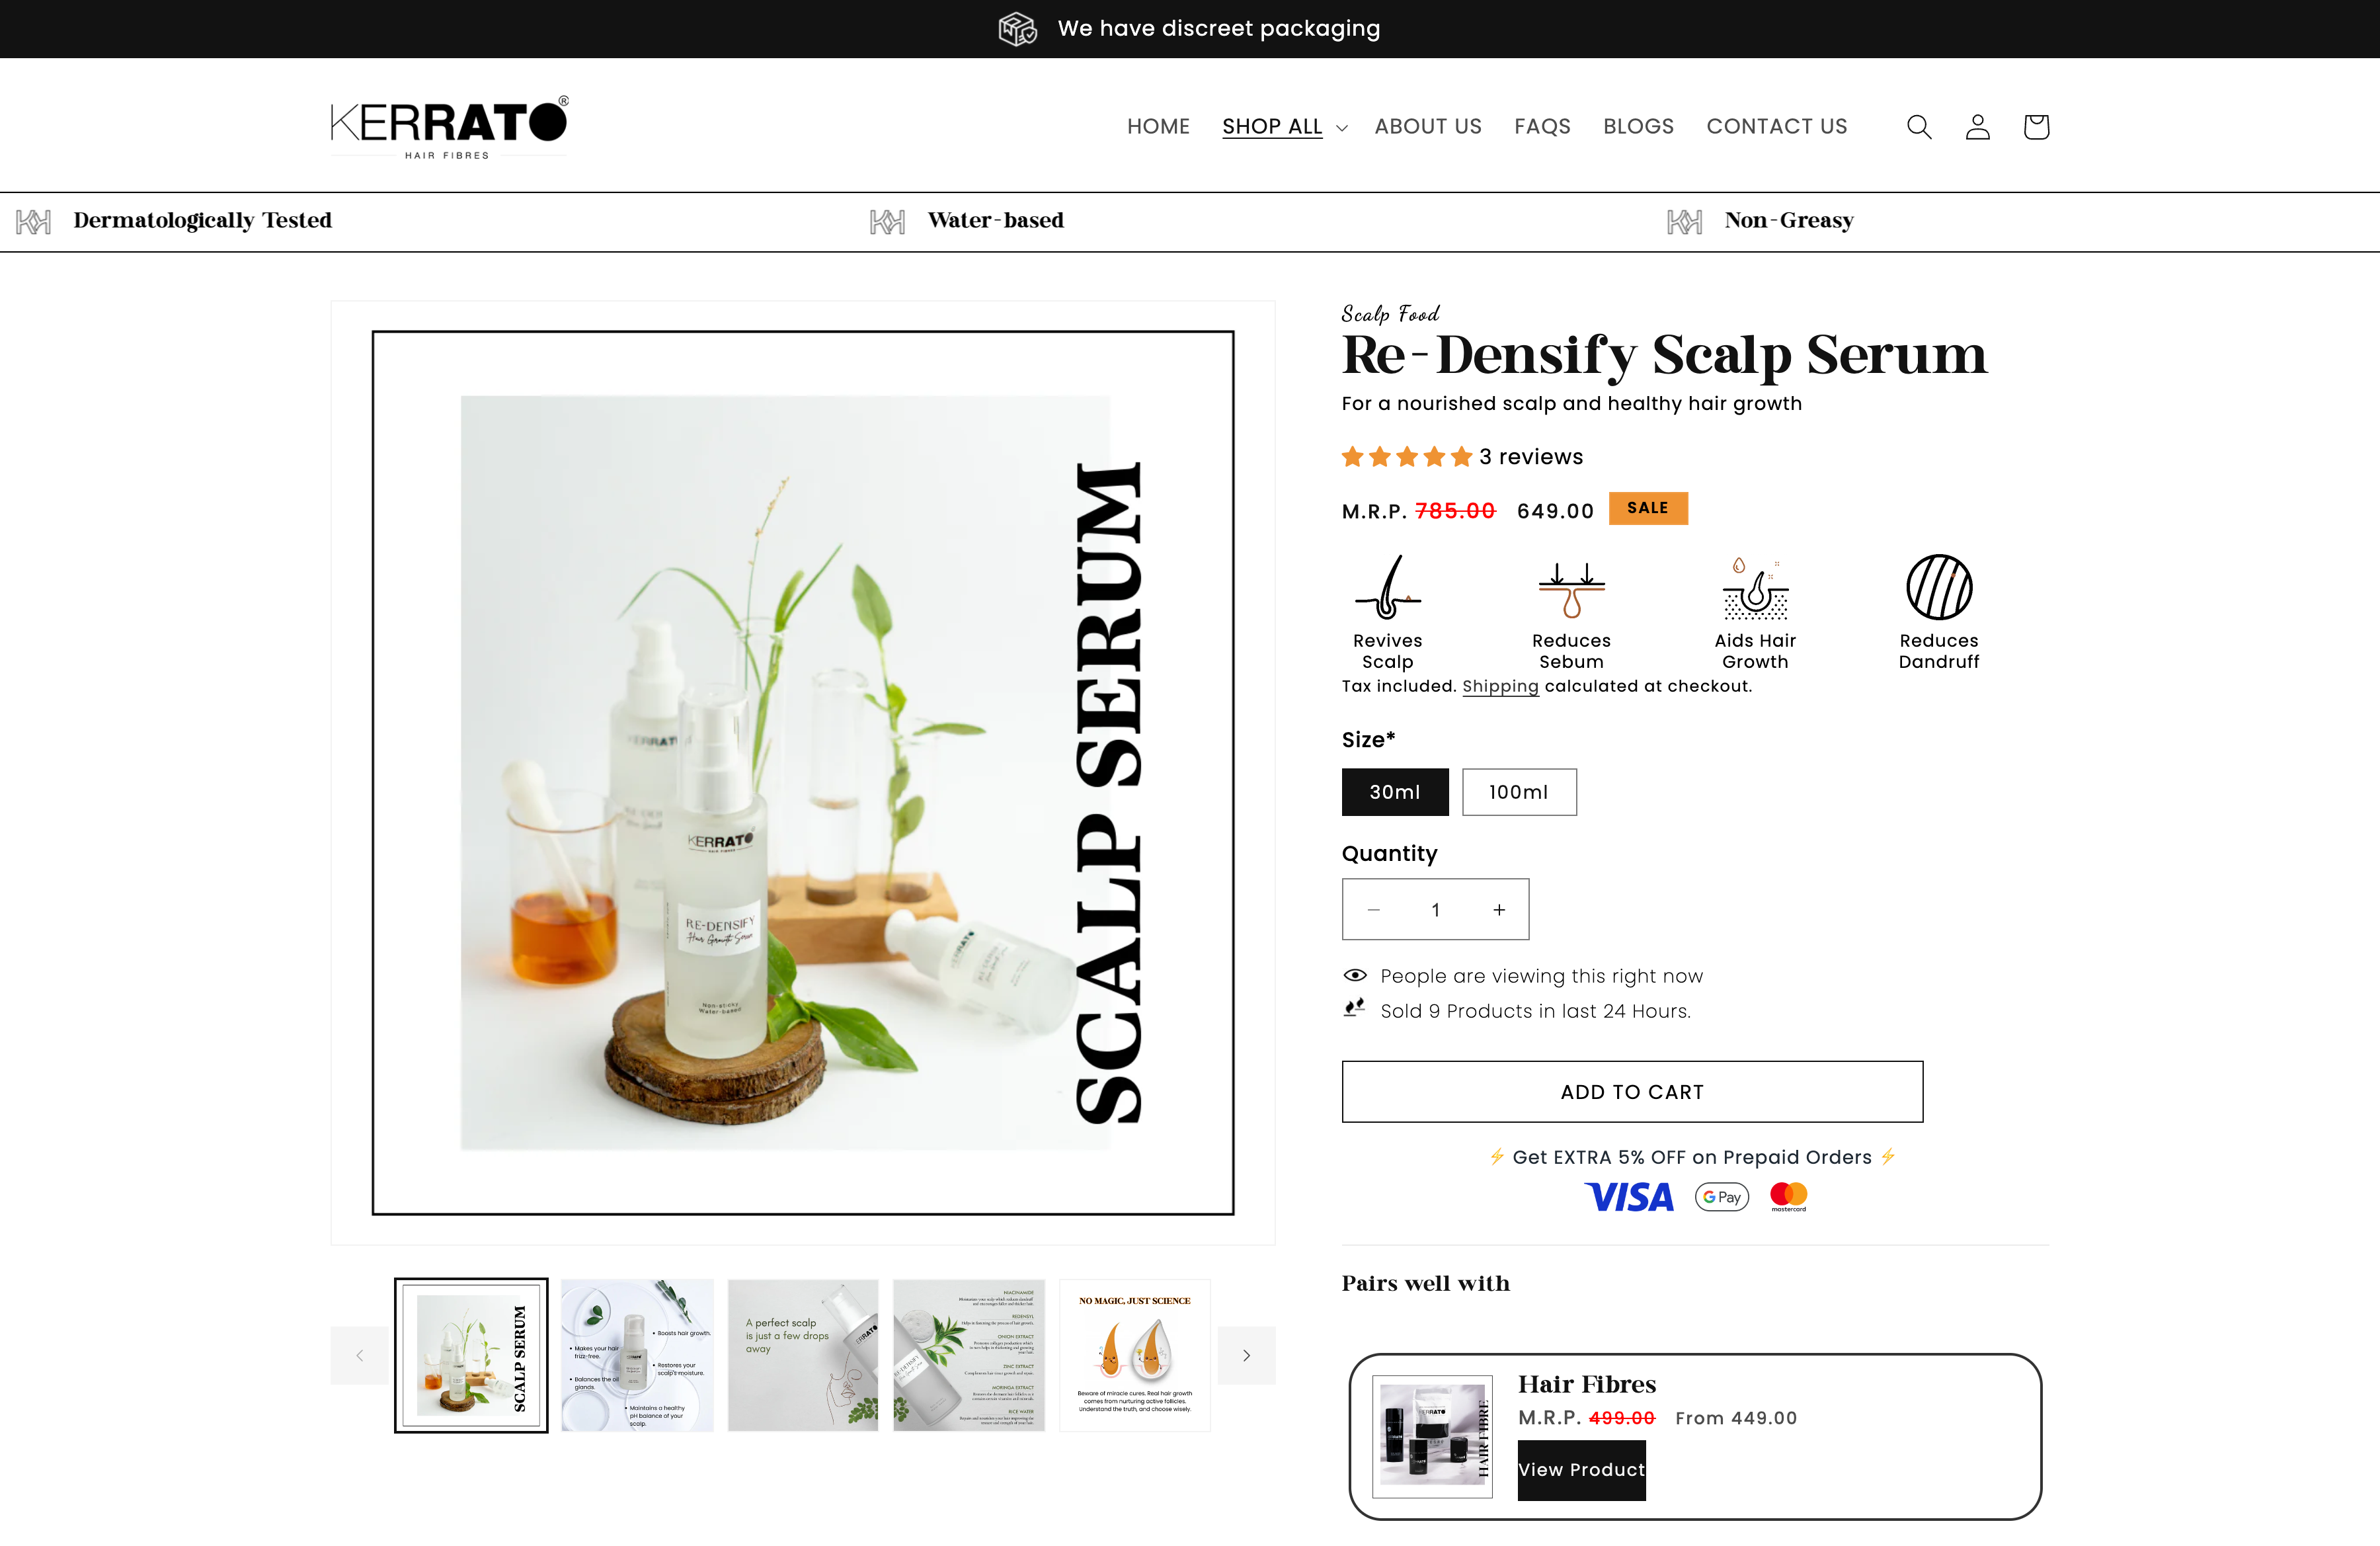Image resolution: width=2380 pixels, height=1546 pixels.
Task: Click the Aids Hair Growth icon
Action: click(1755, 587)
